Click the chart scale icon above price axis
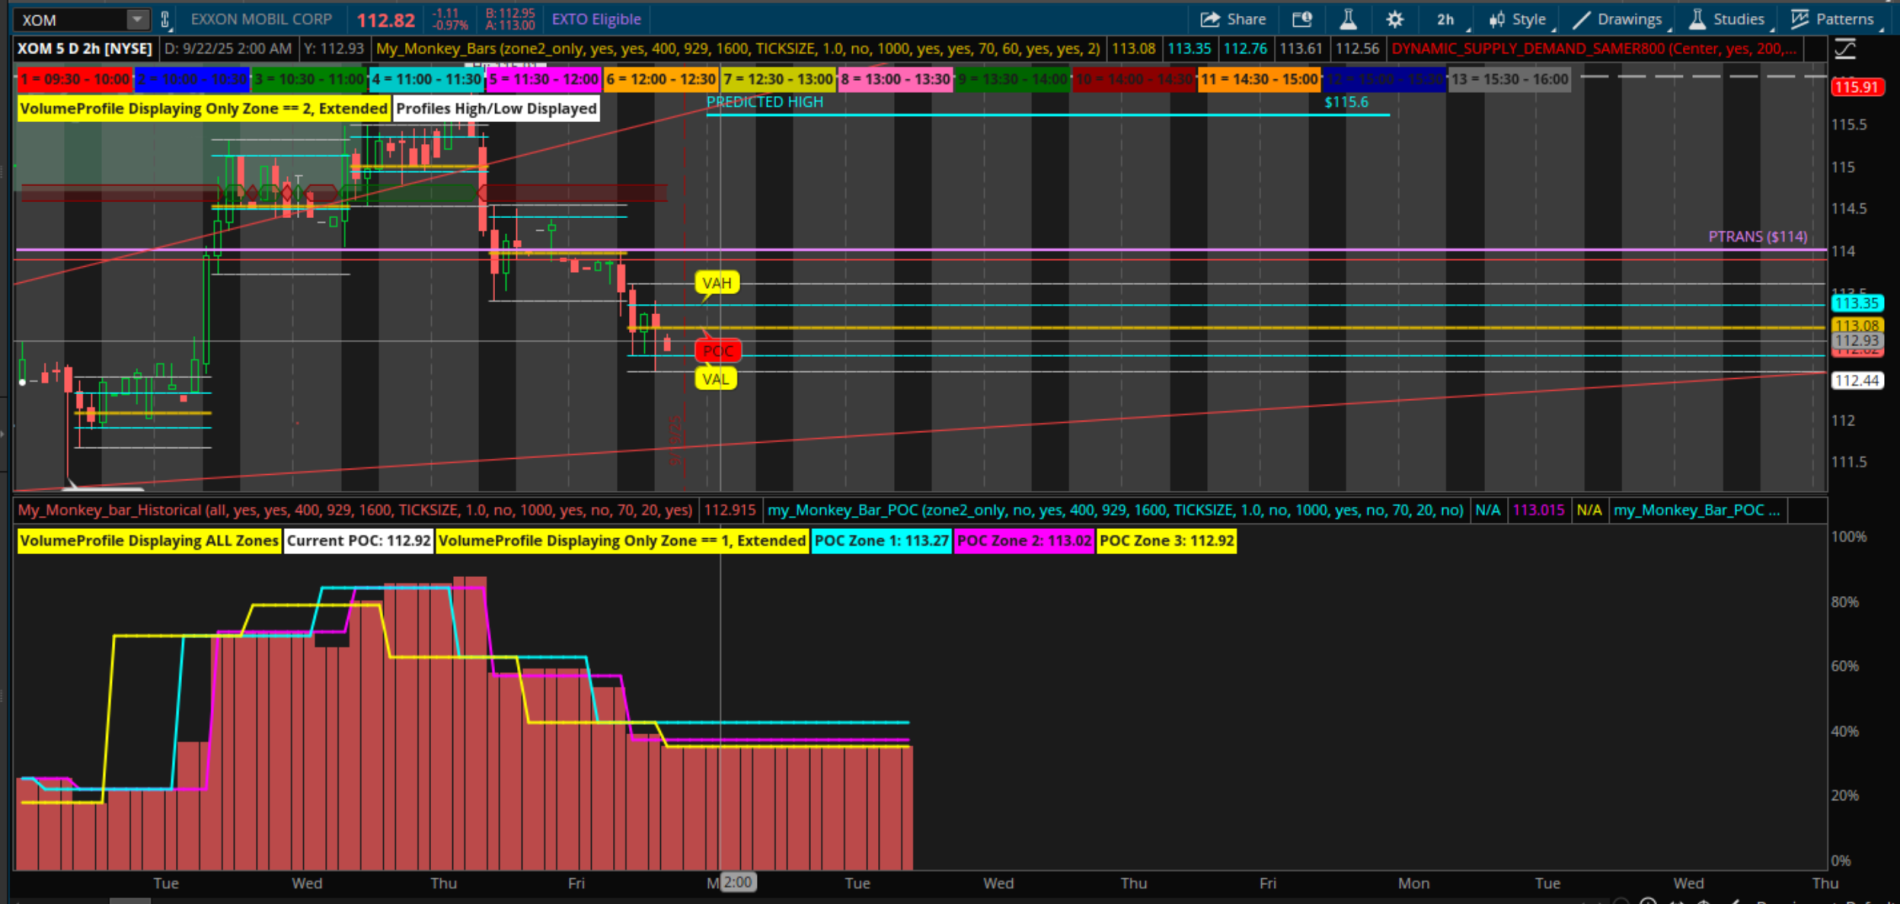 coord(1845,49)
